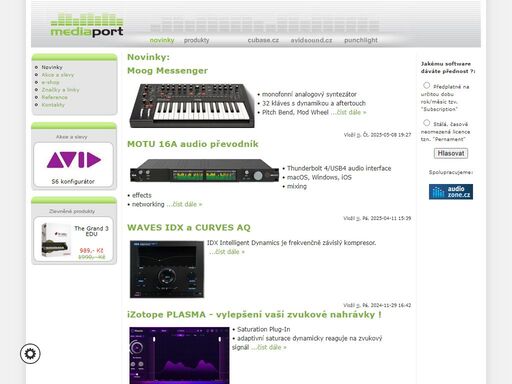The width and height of the screenshot is (512, 384).
Task: Open Kontakty in the sidebar menu
Action: click(53, 105)
